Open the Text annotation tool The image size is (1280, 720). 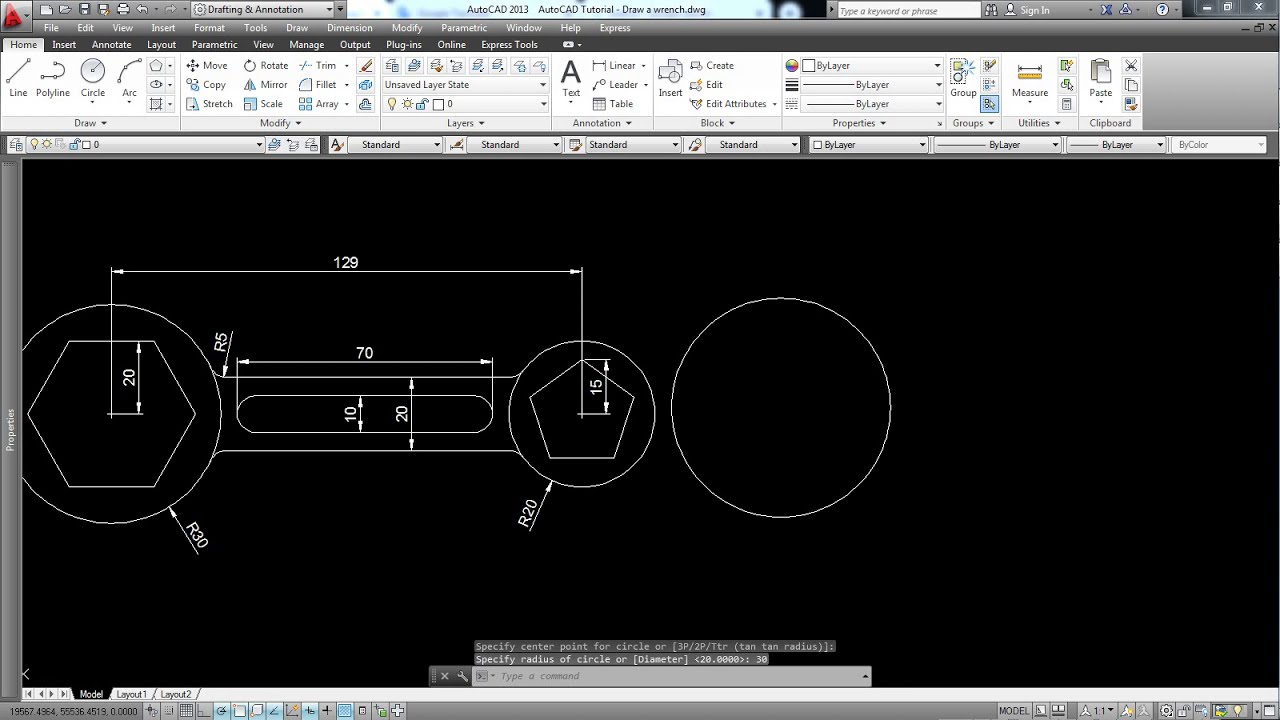(571, 79)
